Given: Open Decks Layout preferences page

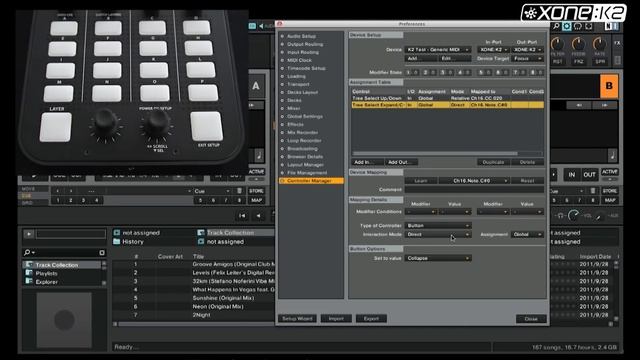Looking at the screenshot, I should click(x=302, y=92).
